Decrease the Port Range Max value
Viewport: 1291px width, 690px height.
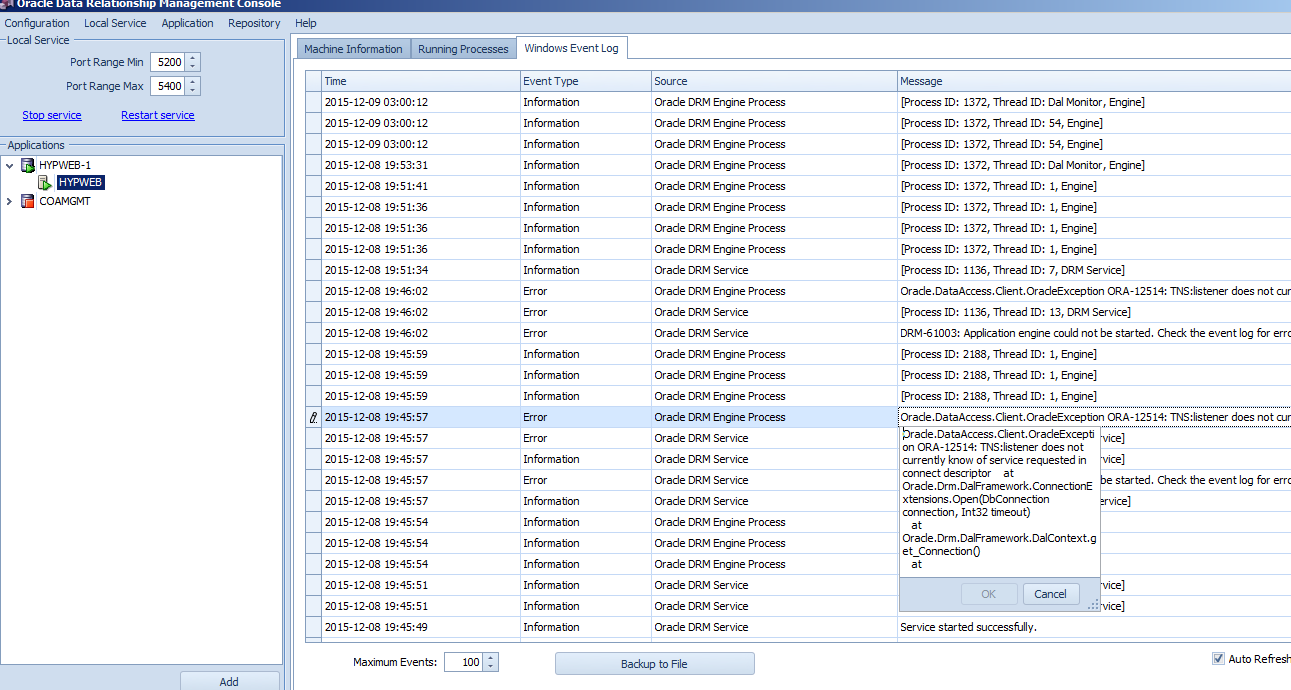[193, 91]
